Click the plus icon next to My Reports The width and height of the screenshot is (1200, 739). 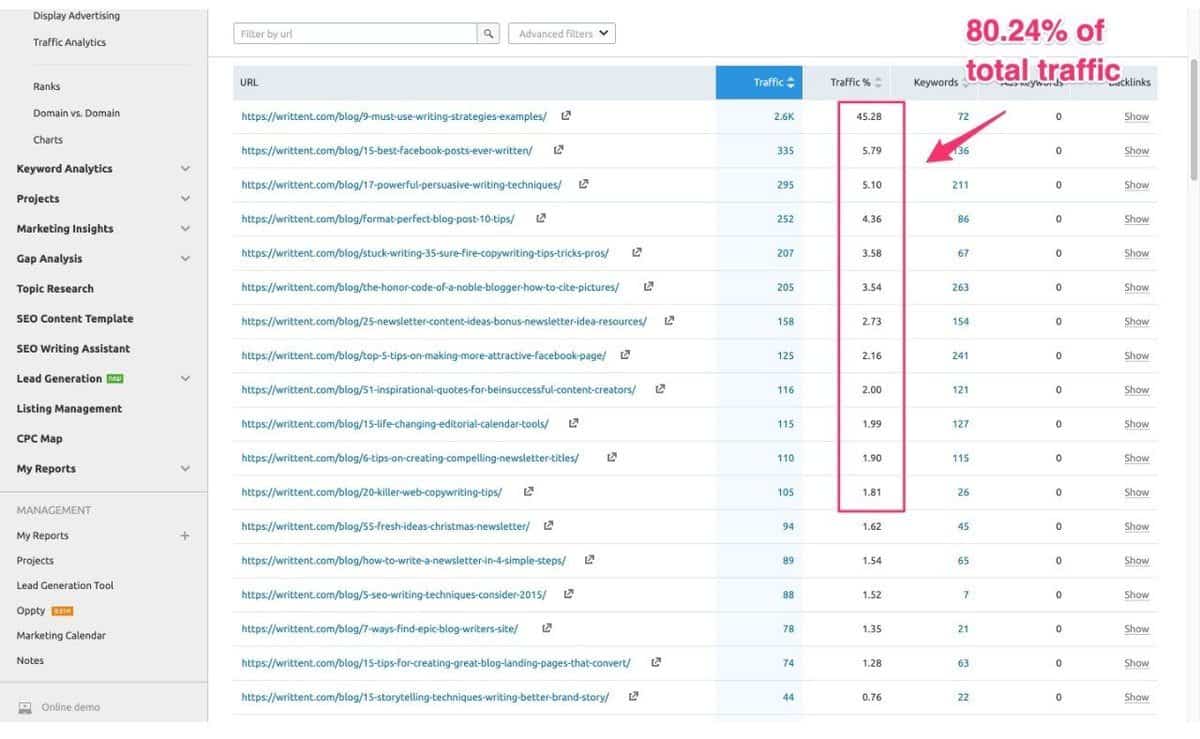[185, 536]
